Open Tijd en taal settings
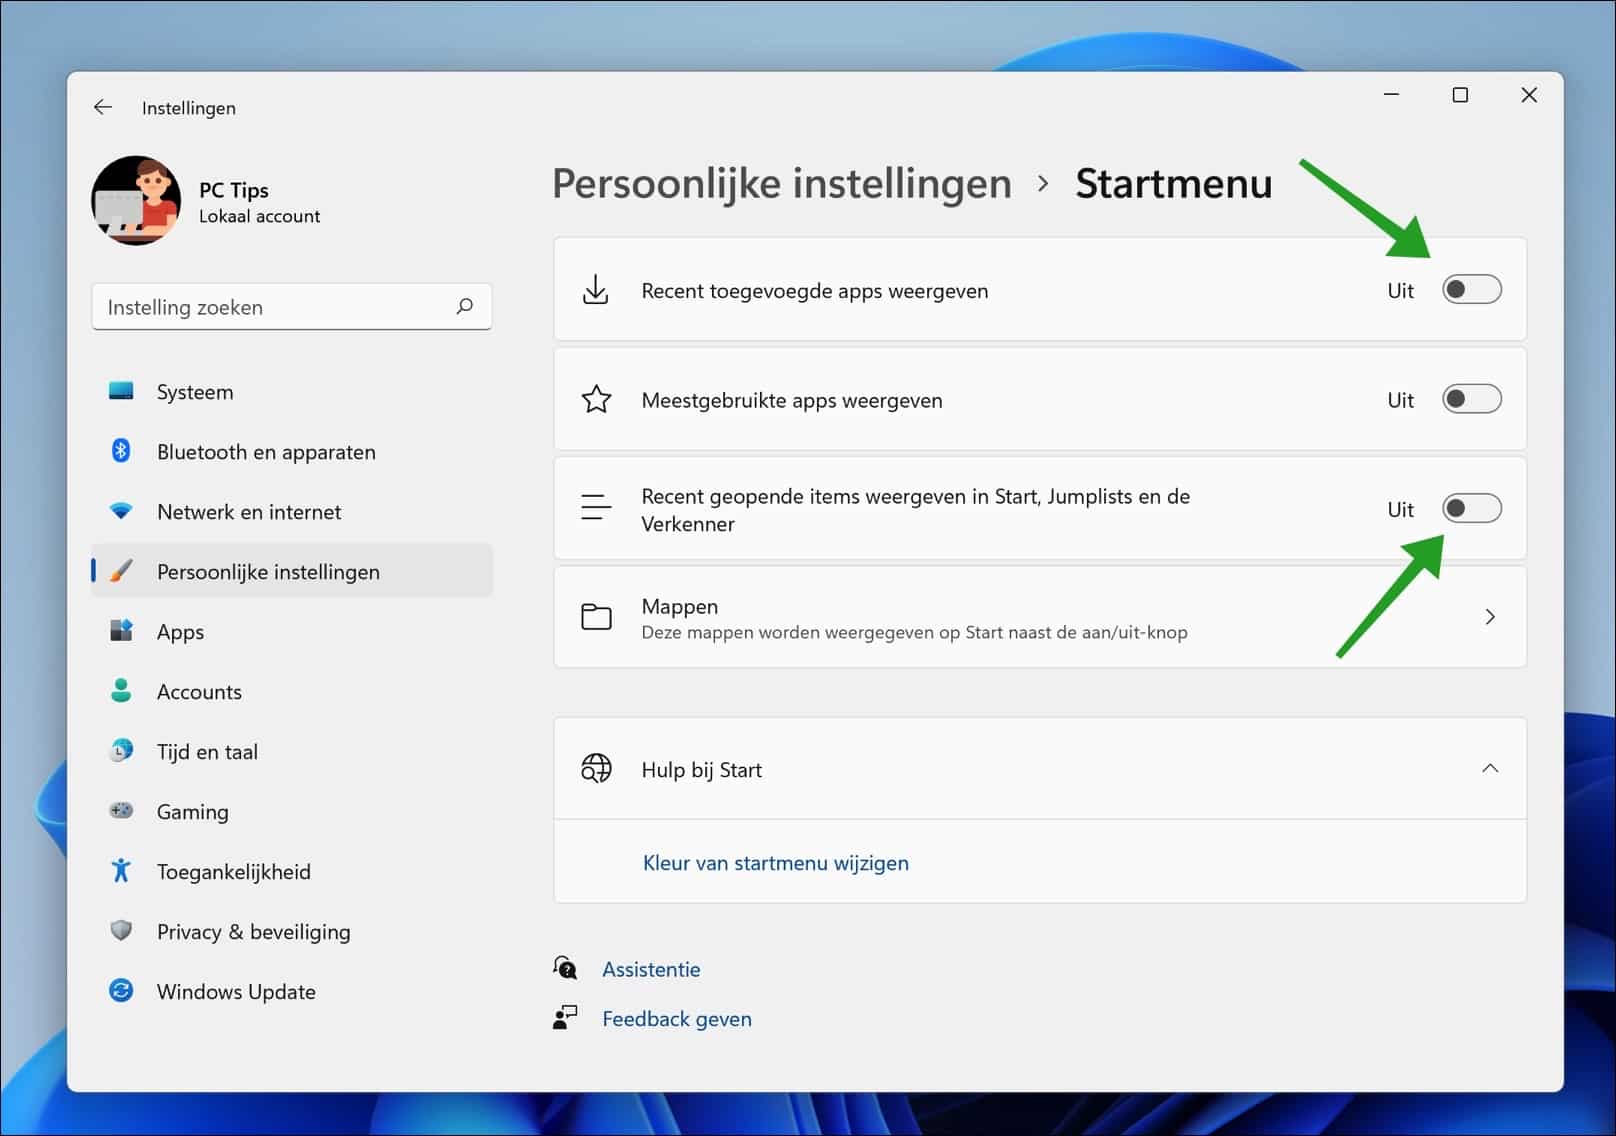The width and height of the screenshot is (1616, 1136). pyautogui.click(x=291, y=752)
